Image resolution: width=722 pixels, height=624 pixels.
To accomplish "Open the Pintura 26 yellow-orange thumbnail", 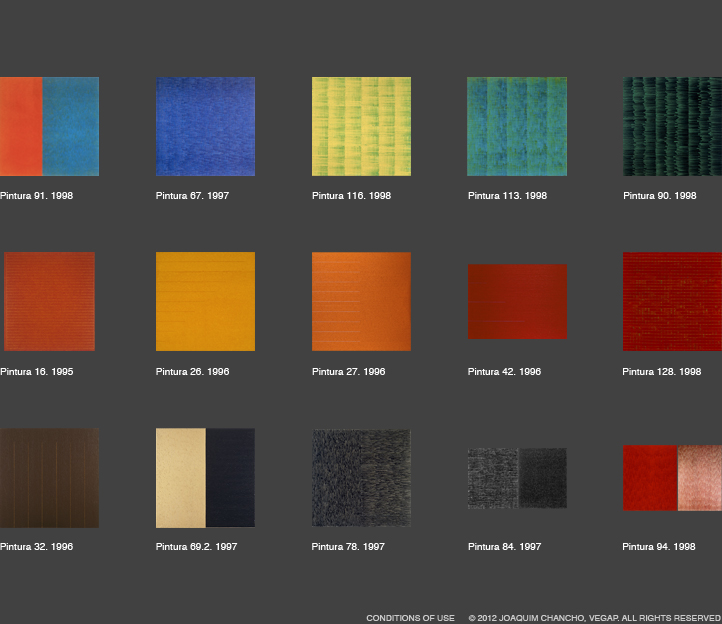I will click(205, 301).
